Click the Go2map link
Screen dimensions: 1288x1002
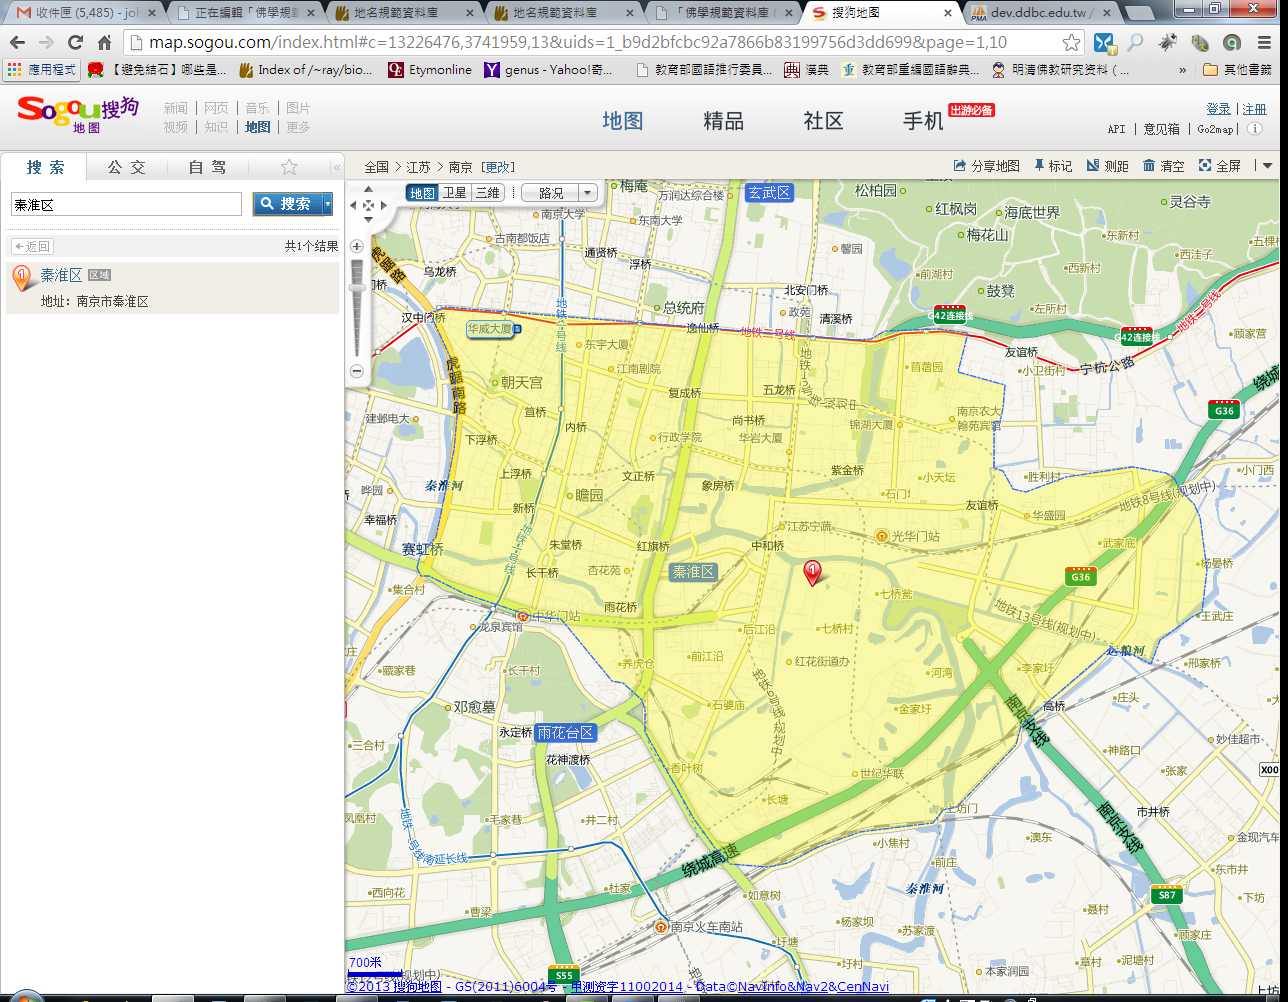(1215, 129)
